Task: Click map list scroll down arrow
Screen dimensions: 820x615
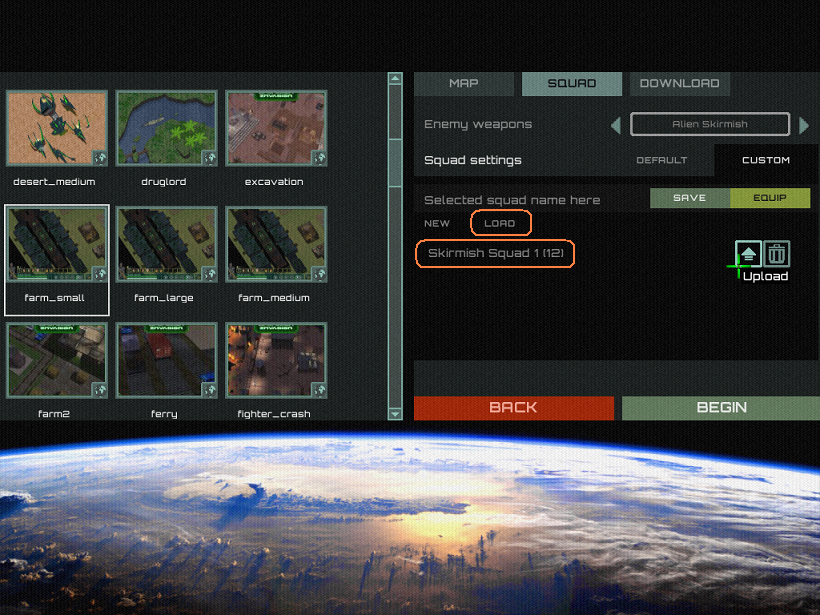Action: click(395, 414)
